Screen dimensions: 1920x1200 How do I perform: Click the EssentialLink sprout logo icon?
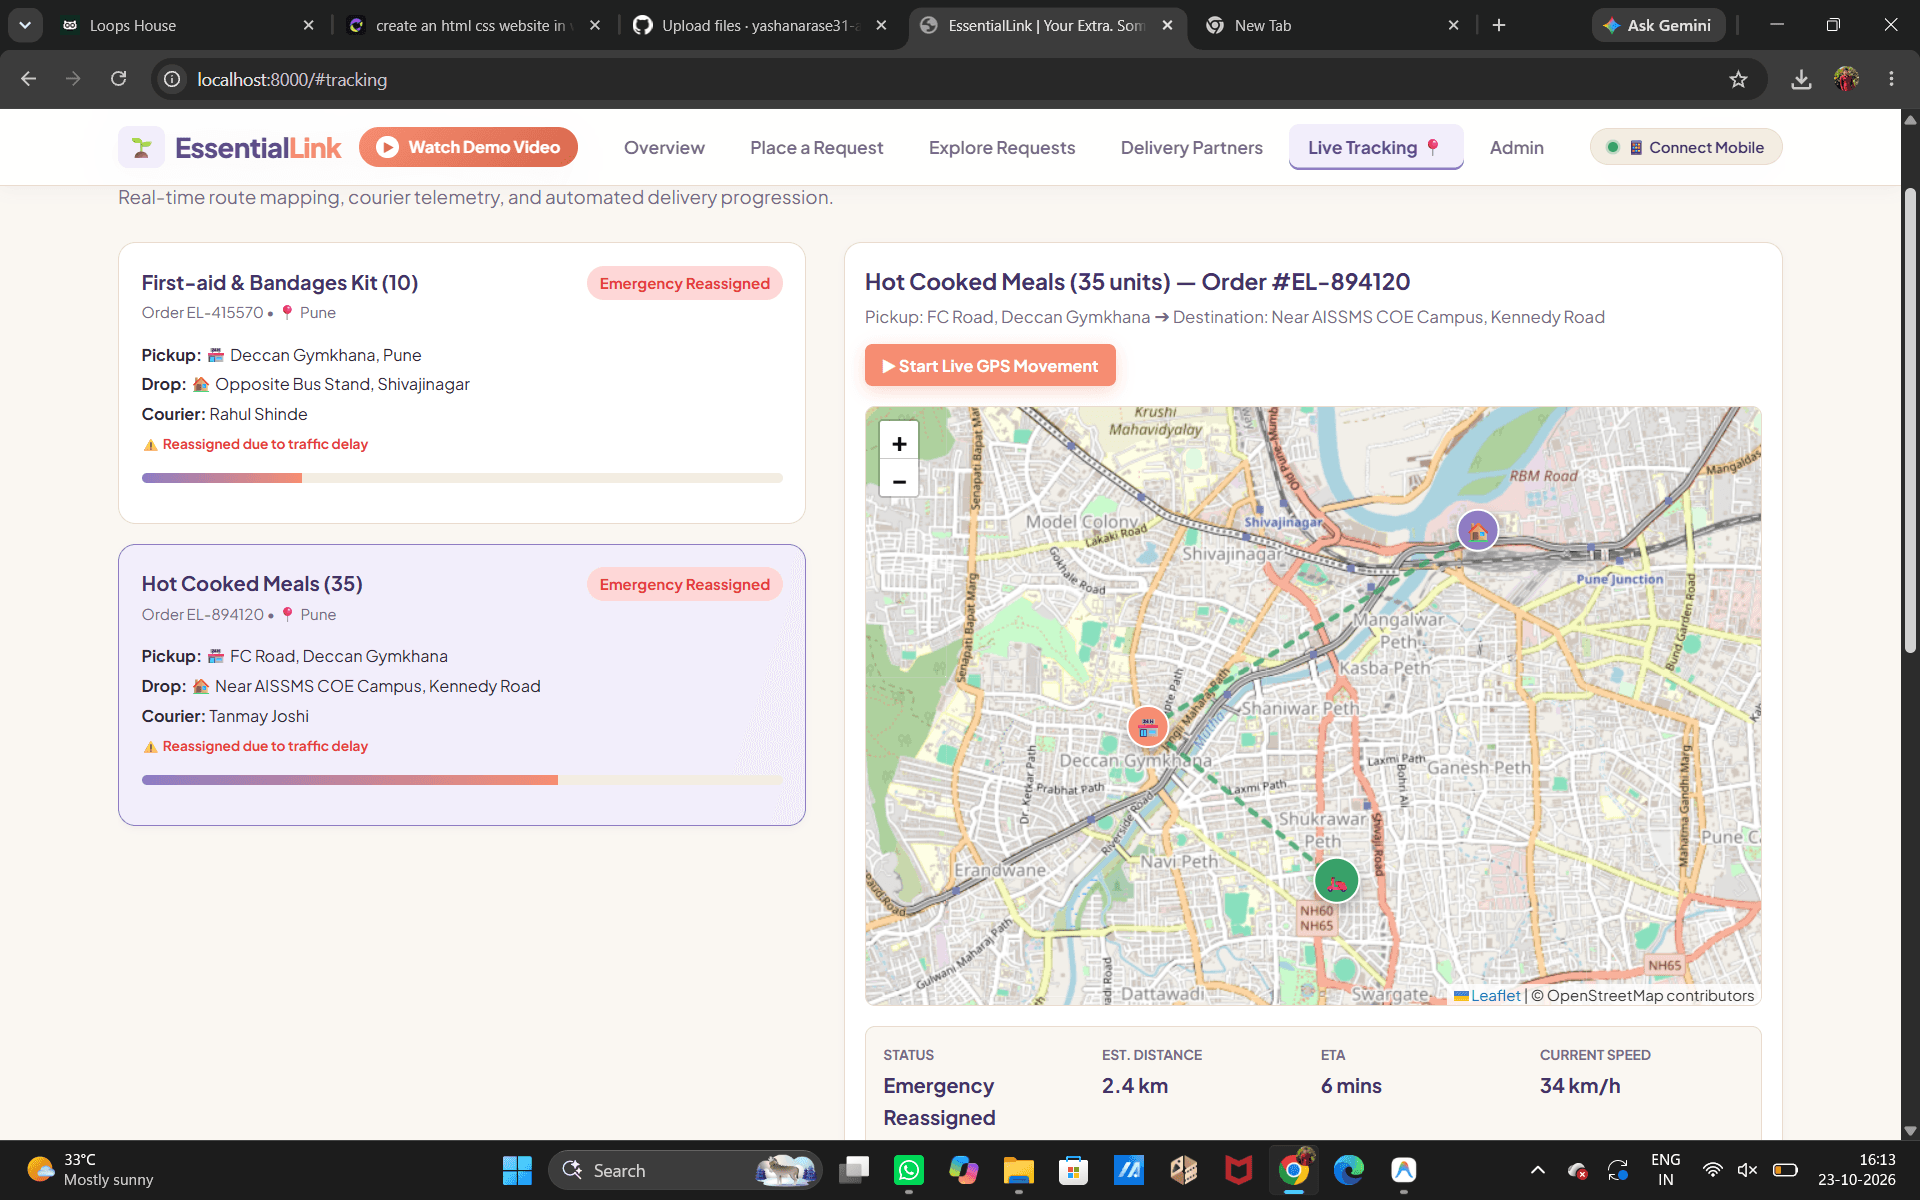coord(141,147)
